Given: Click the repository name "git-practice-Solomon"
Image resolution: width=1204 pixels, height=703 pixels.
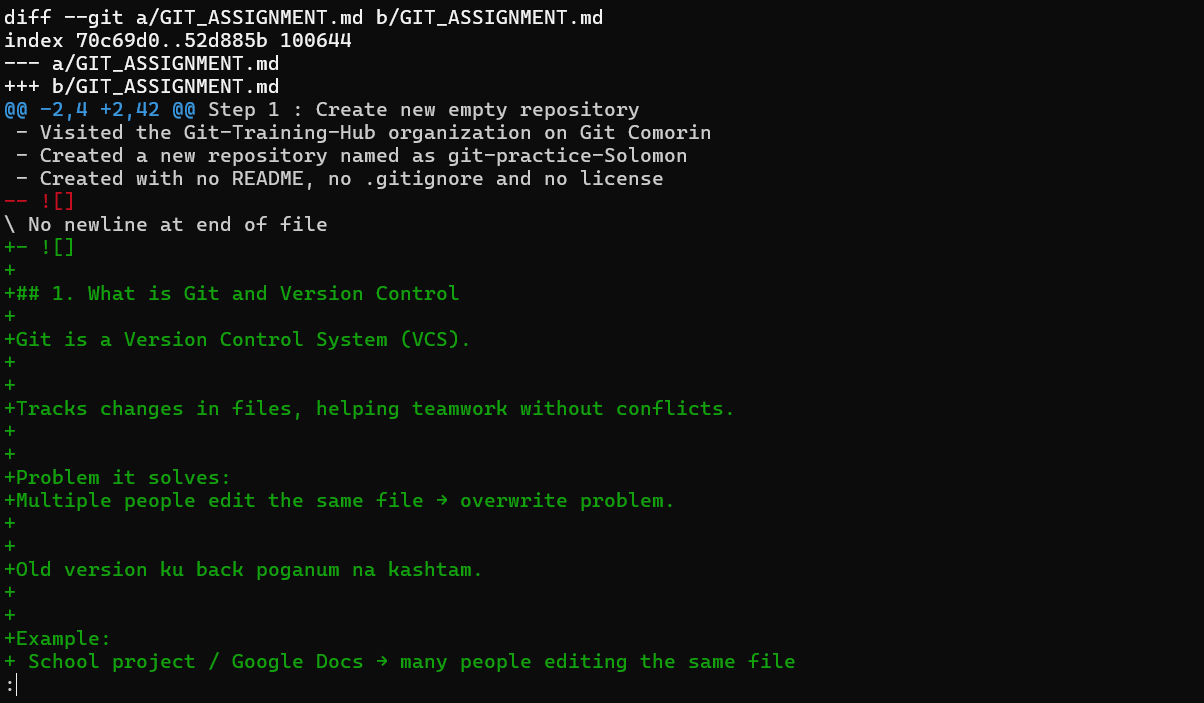Looking at the screenshot, I should pos(567,155).
